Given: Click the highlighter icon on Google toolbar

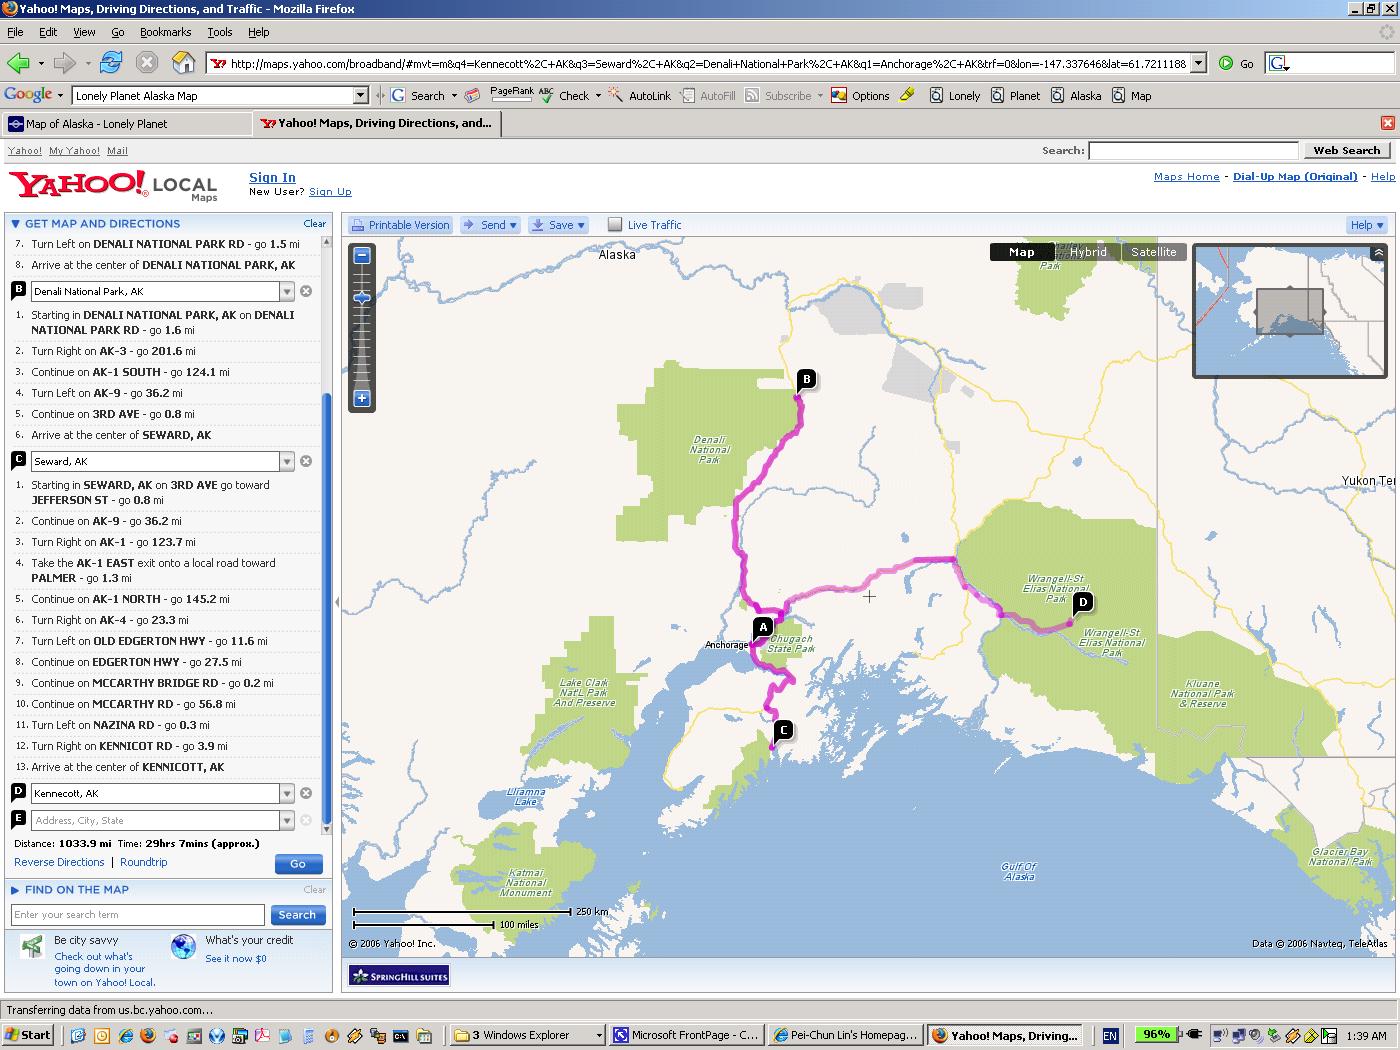Looking at the screenshot, I should (x=907, y=96).
